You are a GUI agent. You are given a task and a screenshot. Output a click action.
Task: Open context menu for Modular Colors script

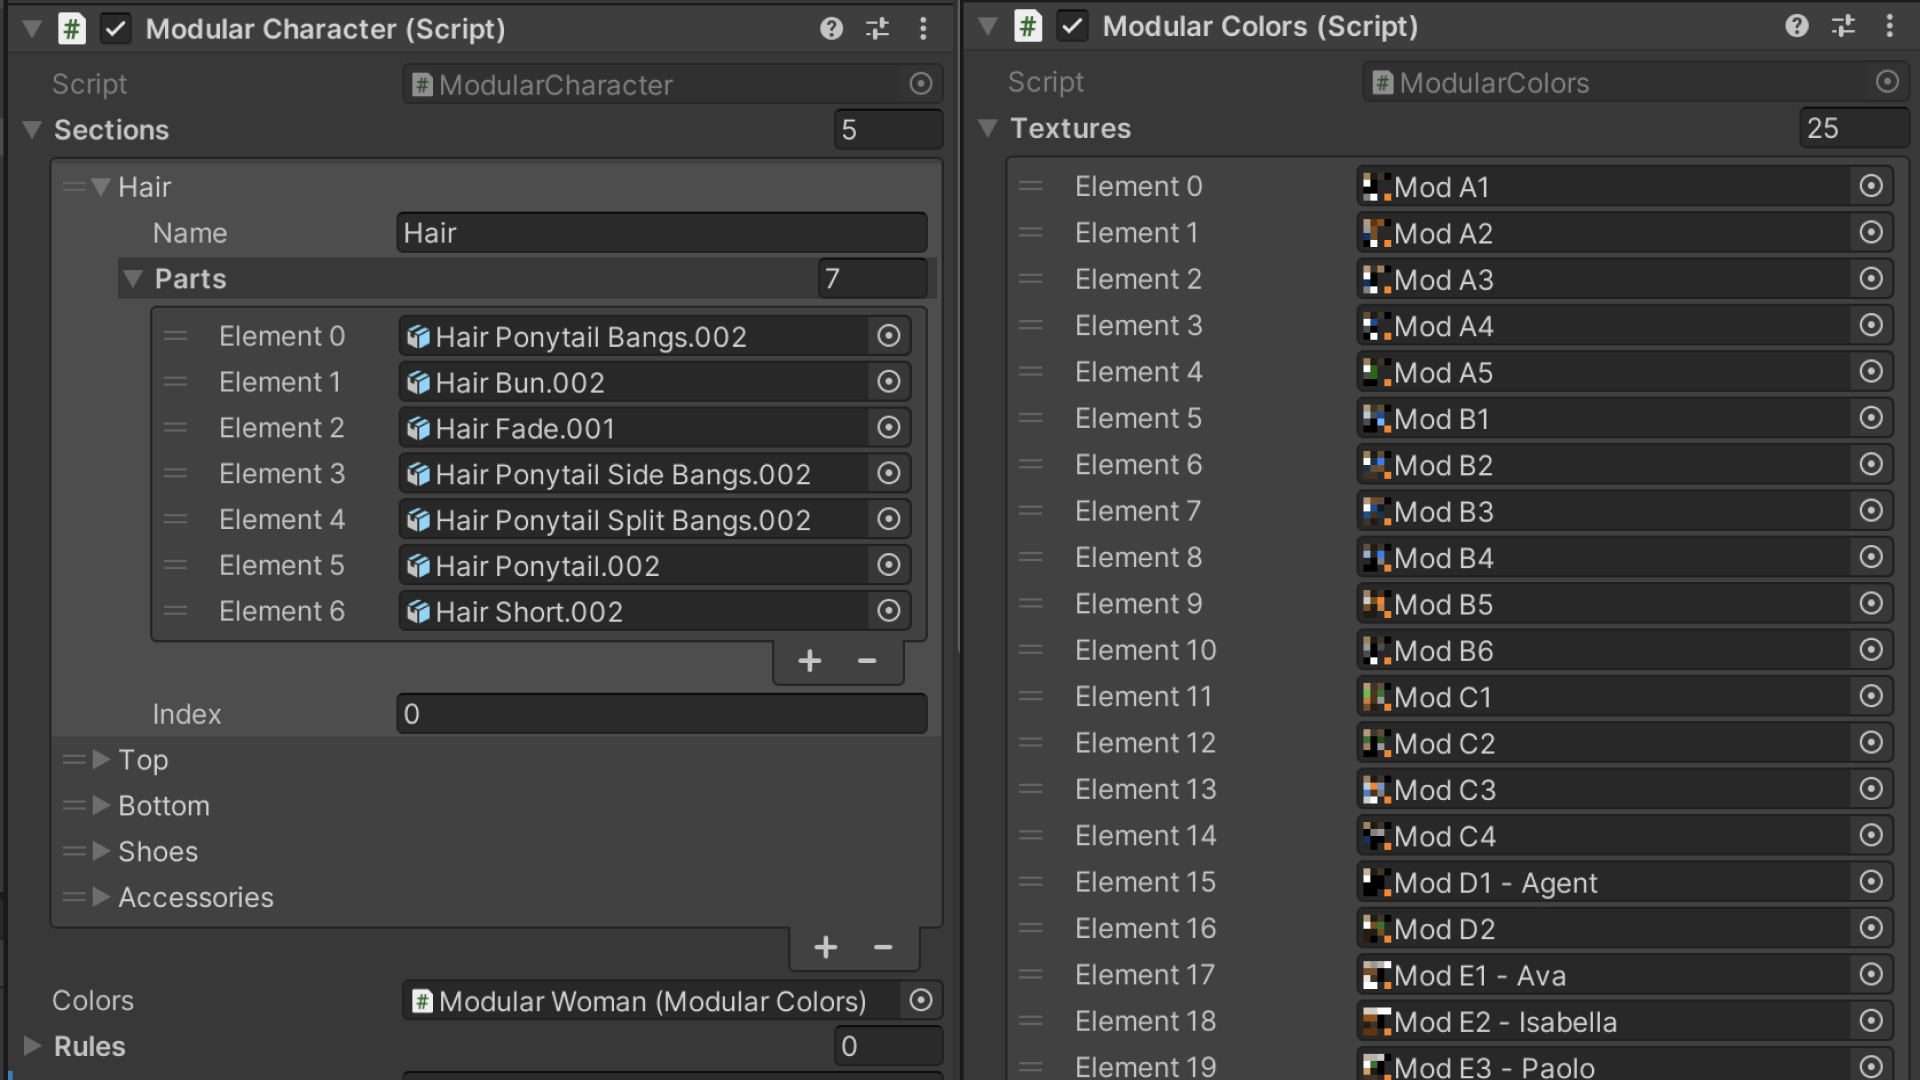coord(1890,25)
